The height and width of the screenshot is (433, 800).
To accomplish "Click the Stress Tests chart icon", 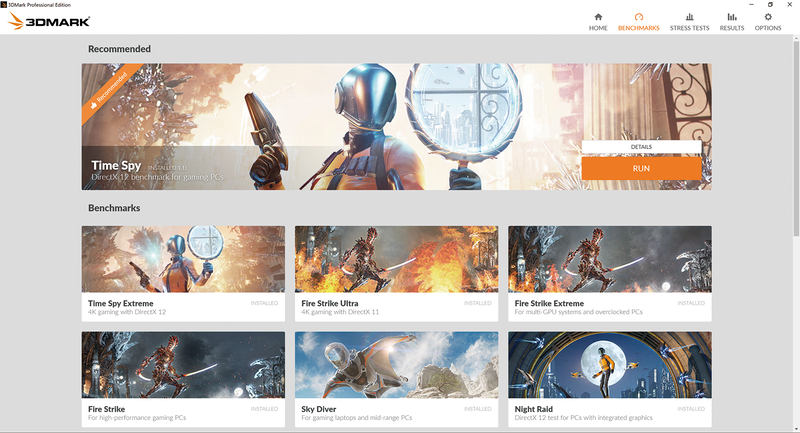I will (x=689, y=17).
